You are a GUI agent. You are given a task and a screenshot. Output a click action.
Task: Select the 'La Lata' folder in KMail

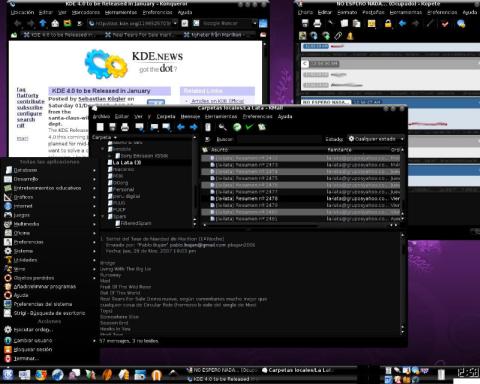coord(127,163)
